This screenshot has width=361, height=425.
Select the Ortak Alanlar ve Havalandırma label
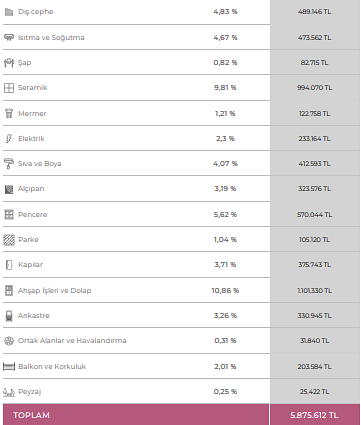[72, 341]
